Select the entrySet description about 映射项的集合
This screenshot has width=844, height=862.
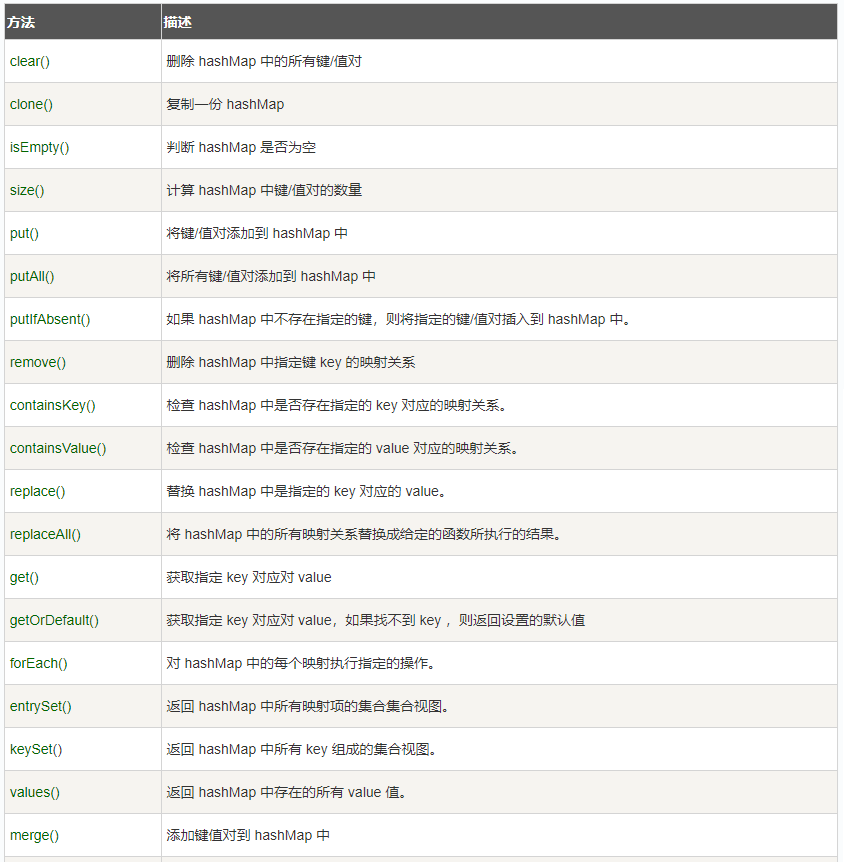(307, 706)
